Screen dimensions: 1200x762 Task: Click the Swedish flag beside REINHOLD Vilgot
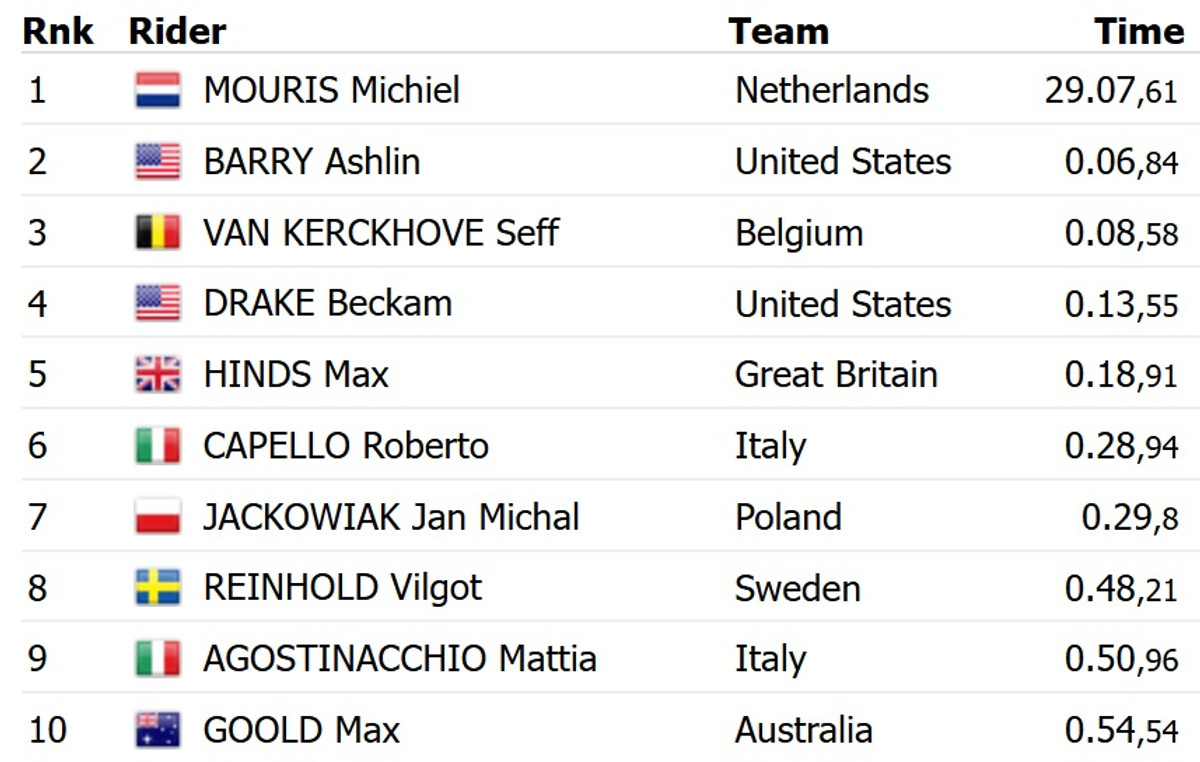pos(158,587)
